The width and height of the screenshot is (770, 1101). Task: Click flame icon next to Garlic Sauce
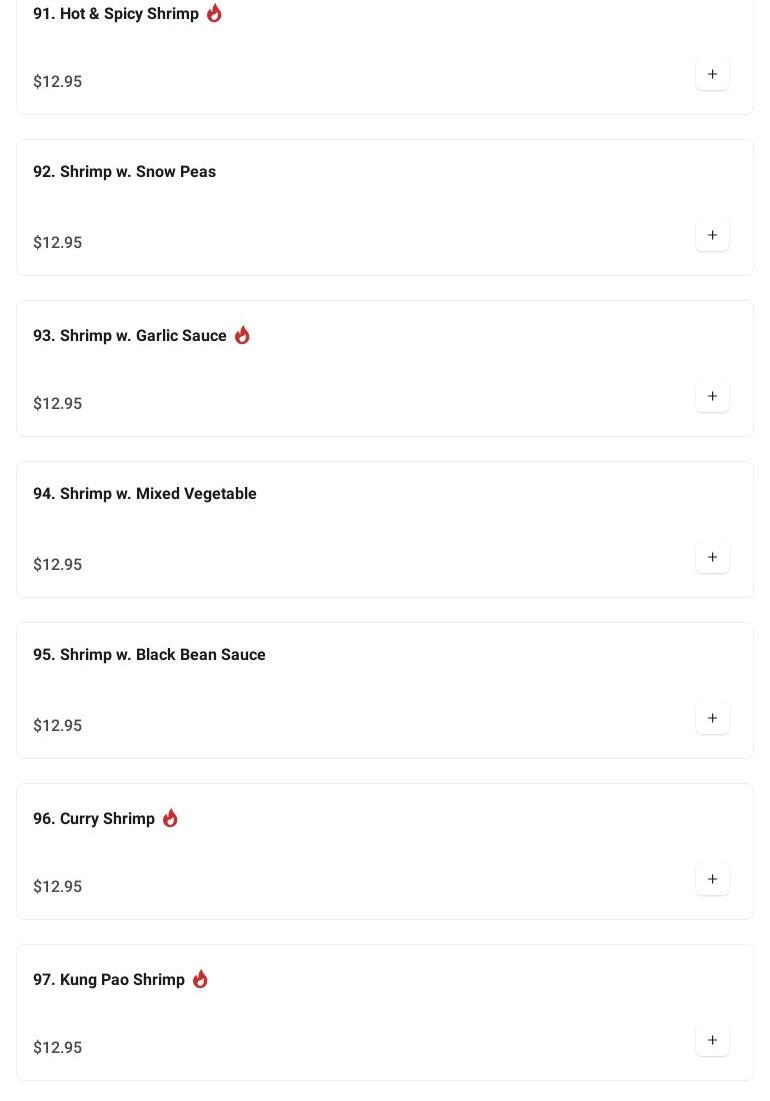click(x=242, y=335)
